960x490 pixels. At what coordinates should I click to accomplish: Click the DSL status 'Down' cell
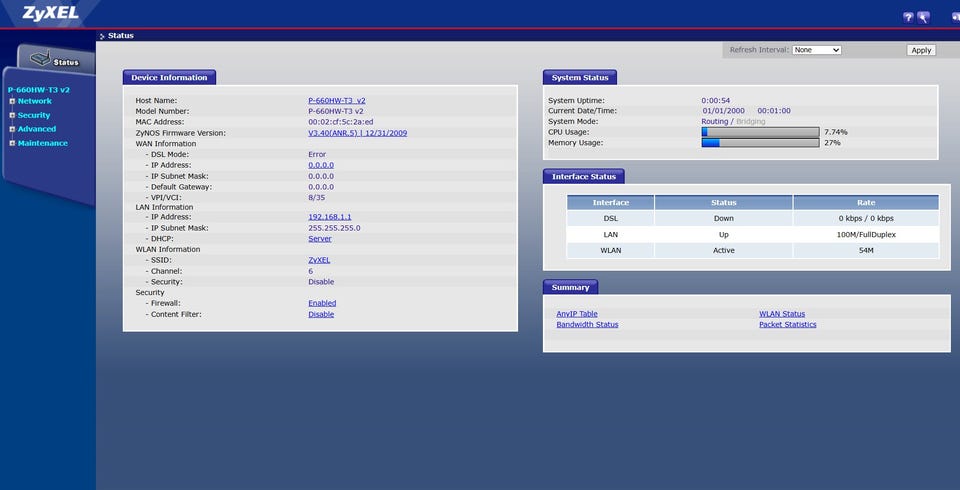click(724, 219)
